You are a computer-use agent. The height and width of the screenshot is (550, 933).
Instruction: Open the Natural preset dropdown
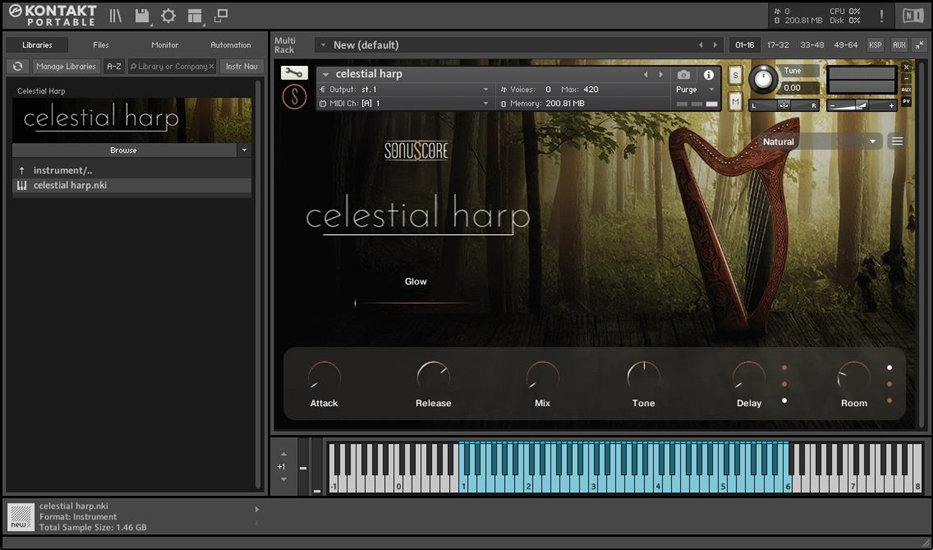click(820, 142)
